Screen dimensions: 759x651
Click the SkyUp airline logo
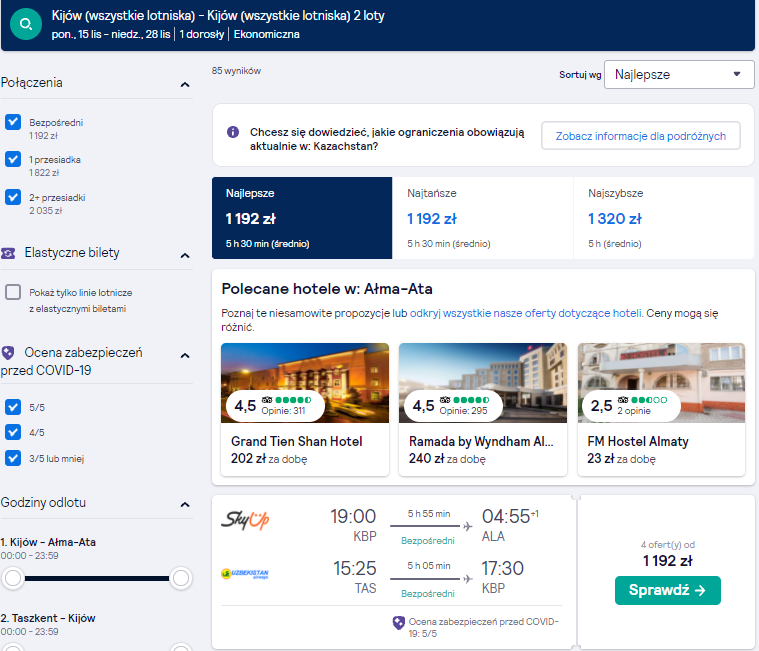[x=245, y=520]
